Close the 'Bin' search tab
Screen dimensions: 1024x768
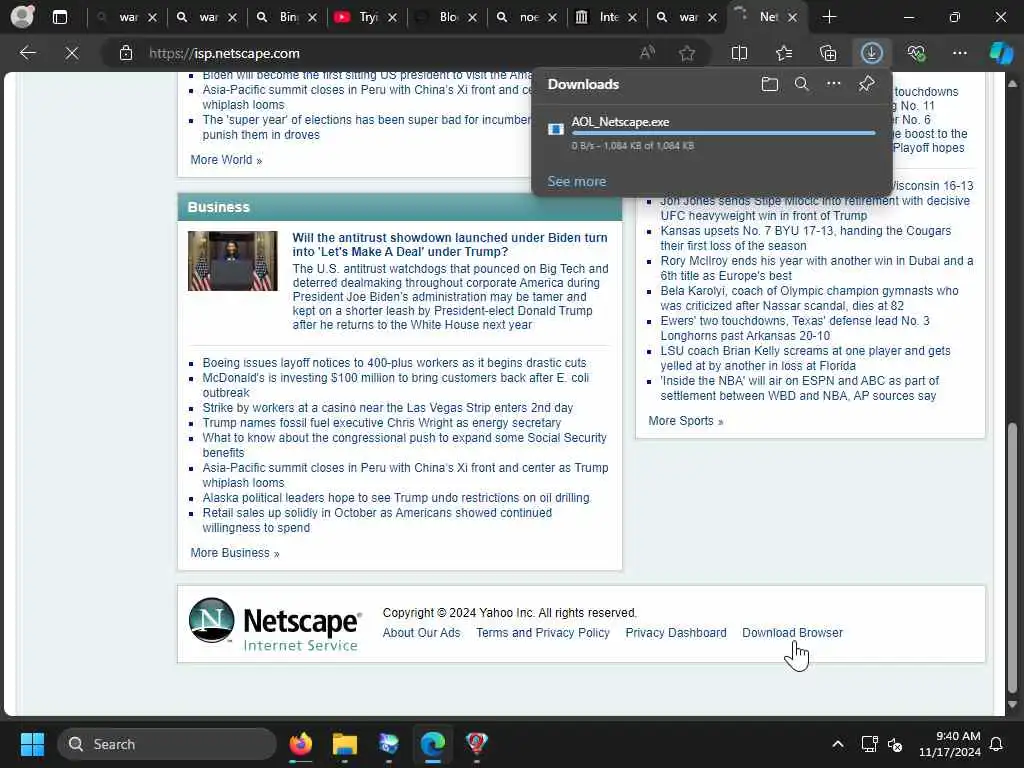312,18
